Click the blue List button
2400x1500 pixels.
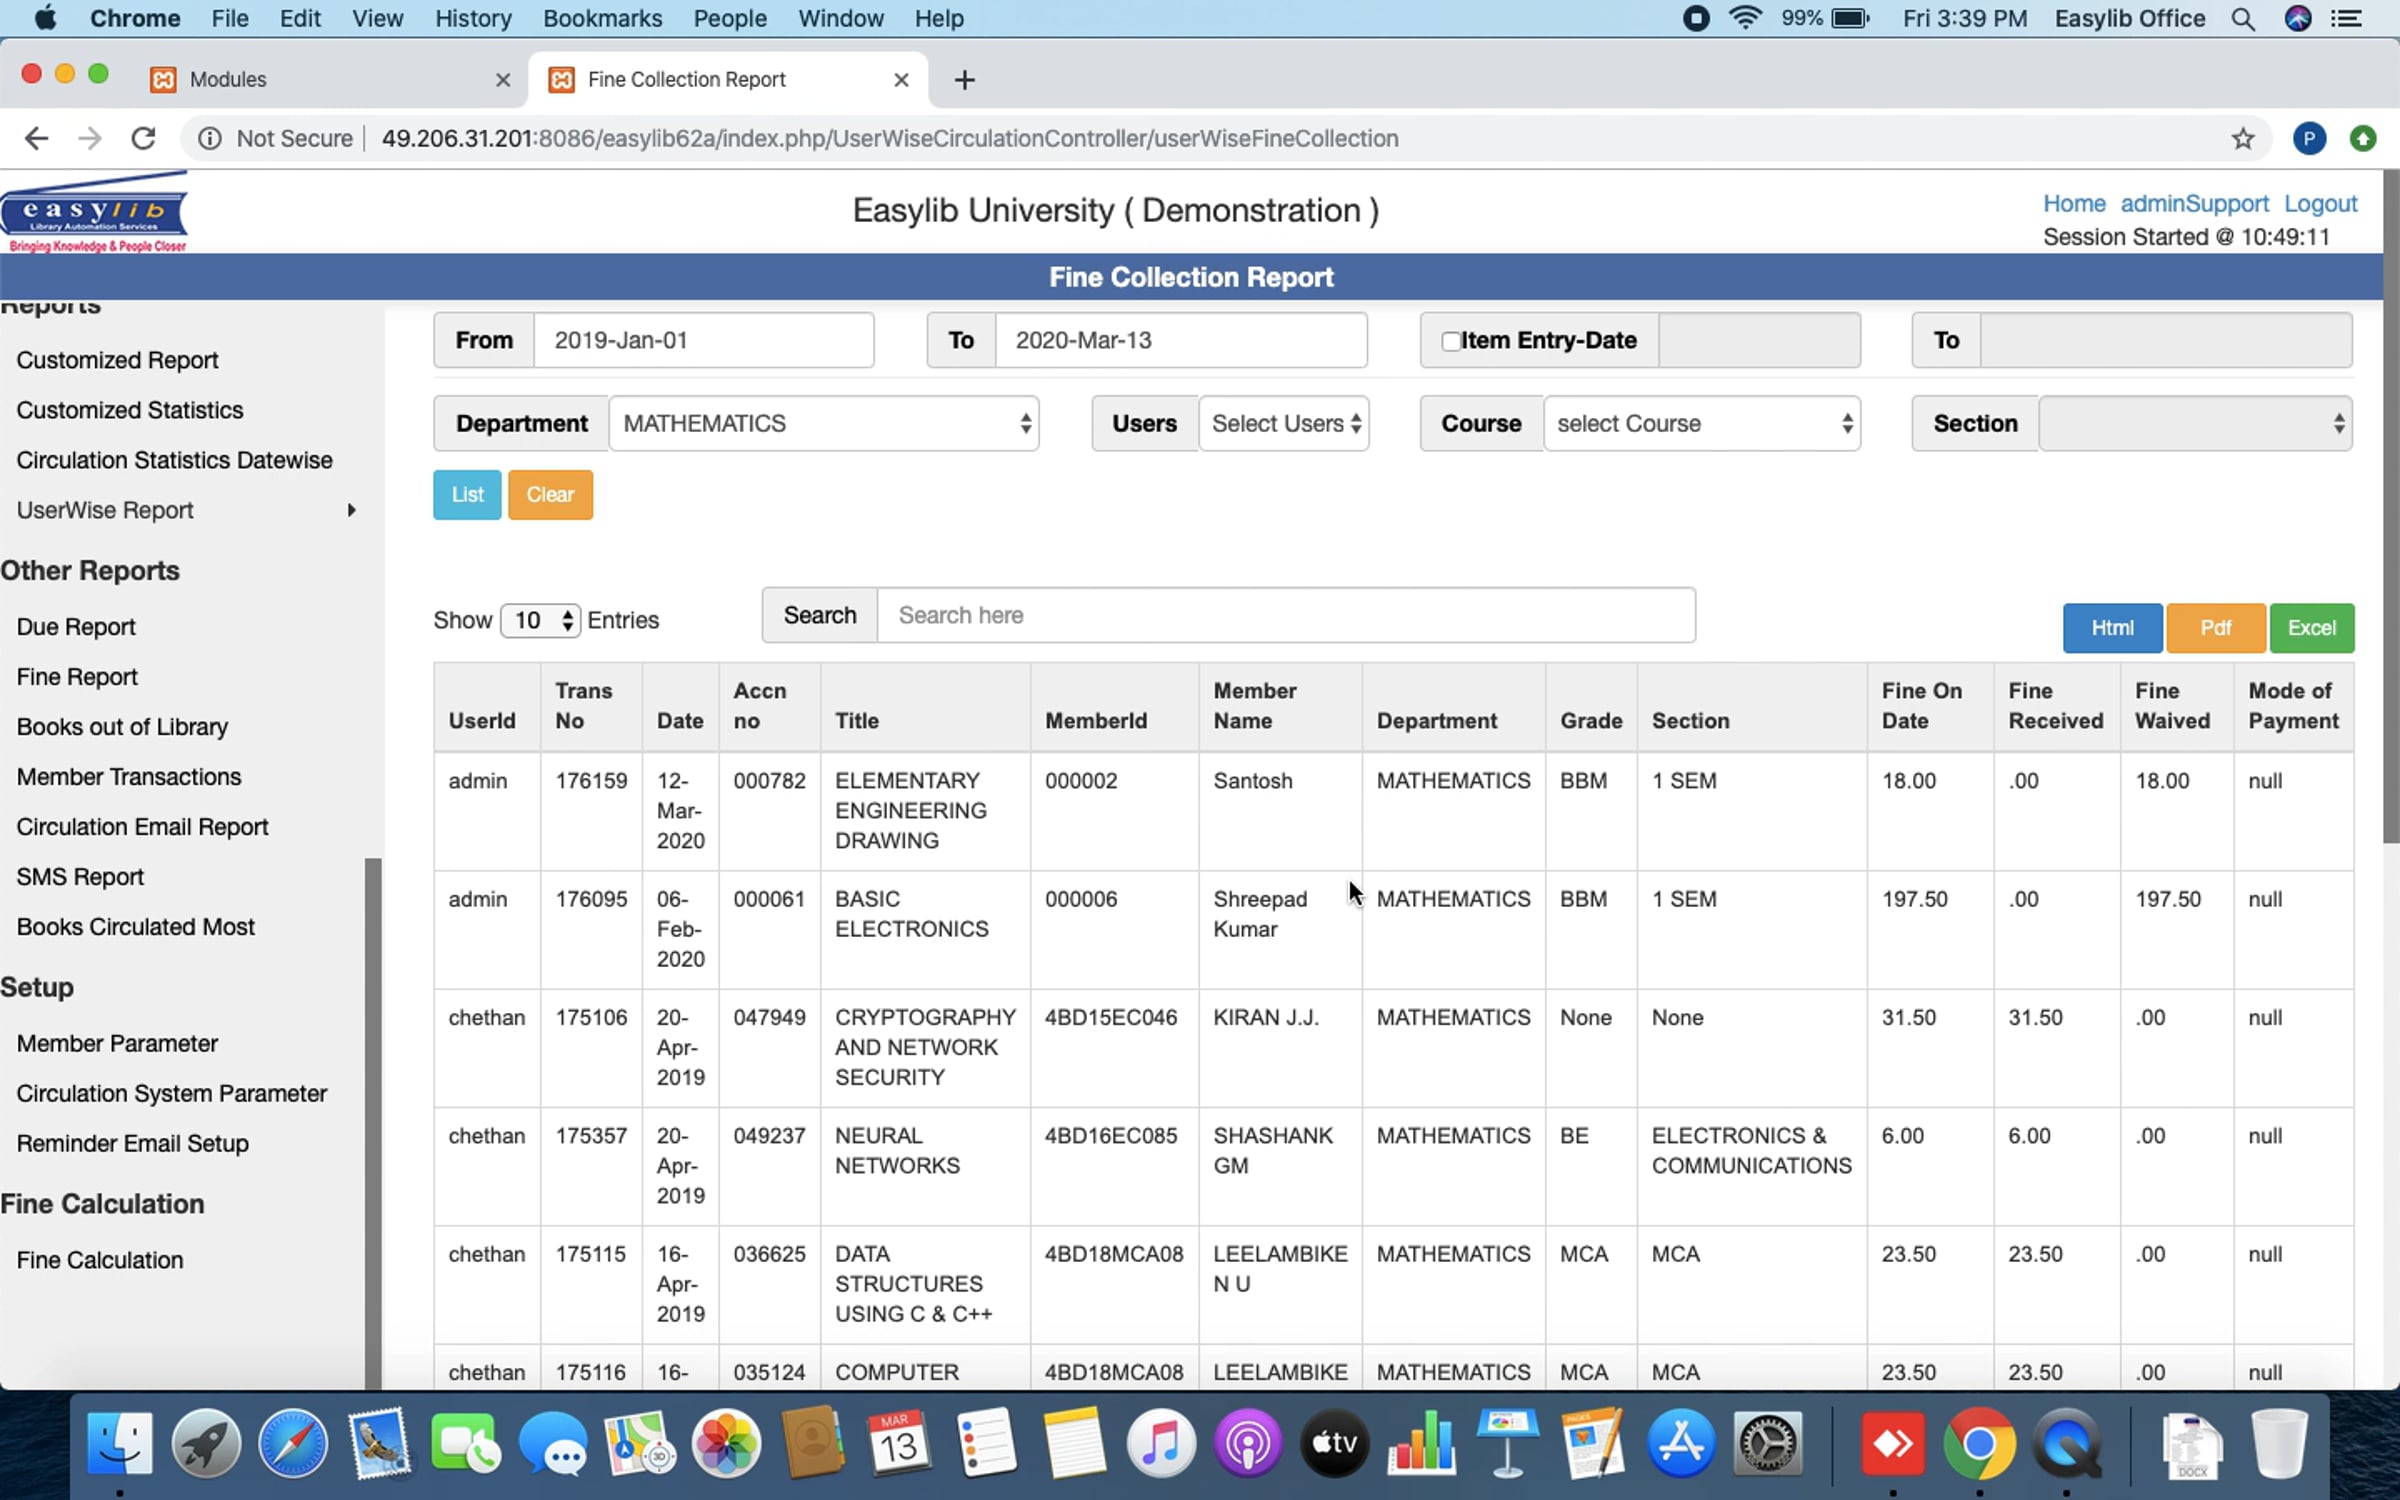tap(467, 494)
